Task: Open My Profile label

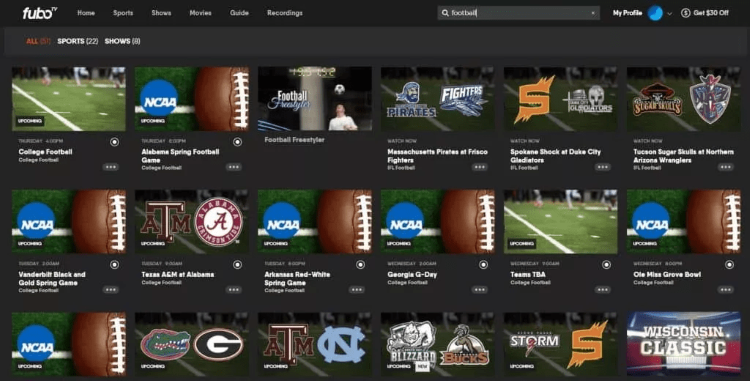Action: click(627, 13)
